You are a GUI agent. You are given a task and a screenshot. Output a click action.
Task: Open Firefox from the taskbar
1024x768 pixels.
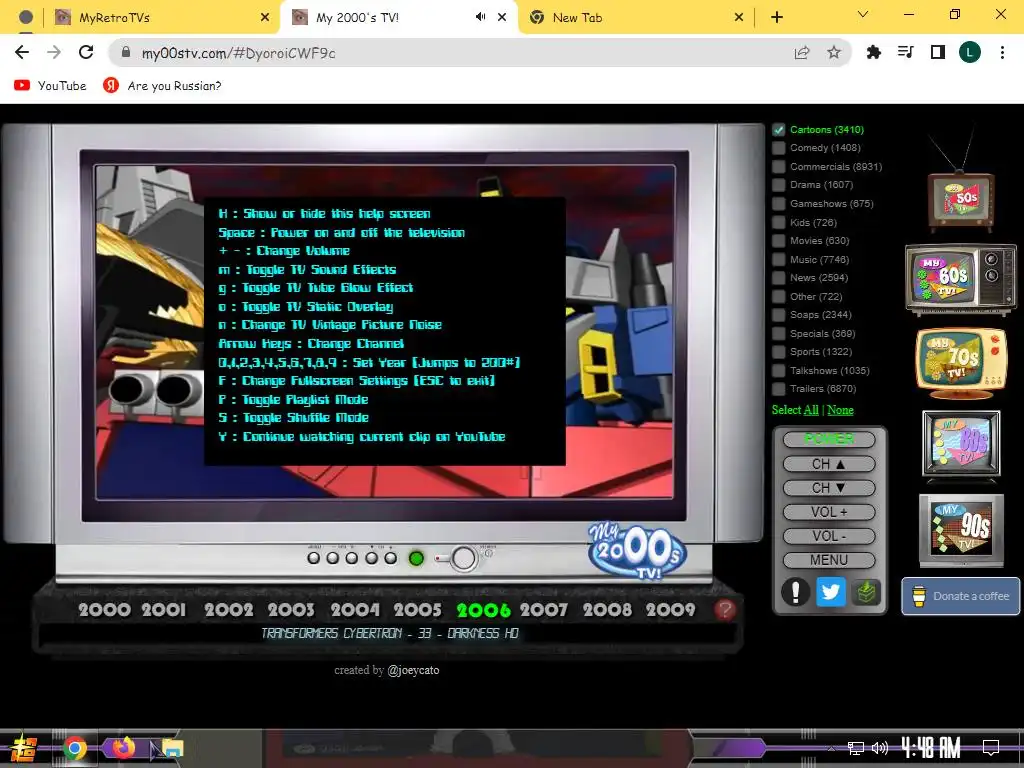pyautogui.click(x=123, y=747)
